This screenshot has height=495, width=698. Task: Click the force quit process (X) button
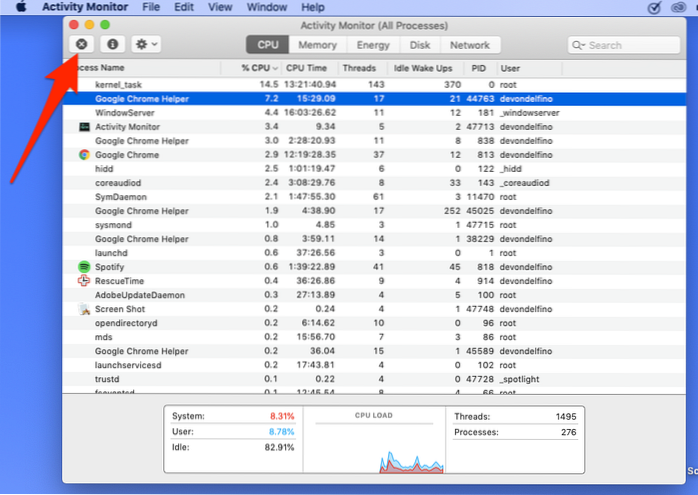(x=81, y=45)
